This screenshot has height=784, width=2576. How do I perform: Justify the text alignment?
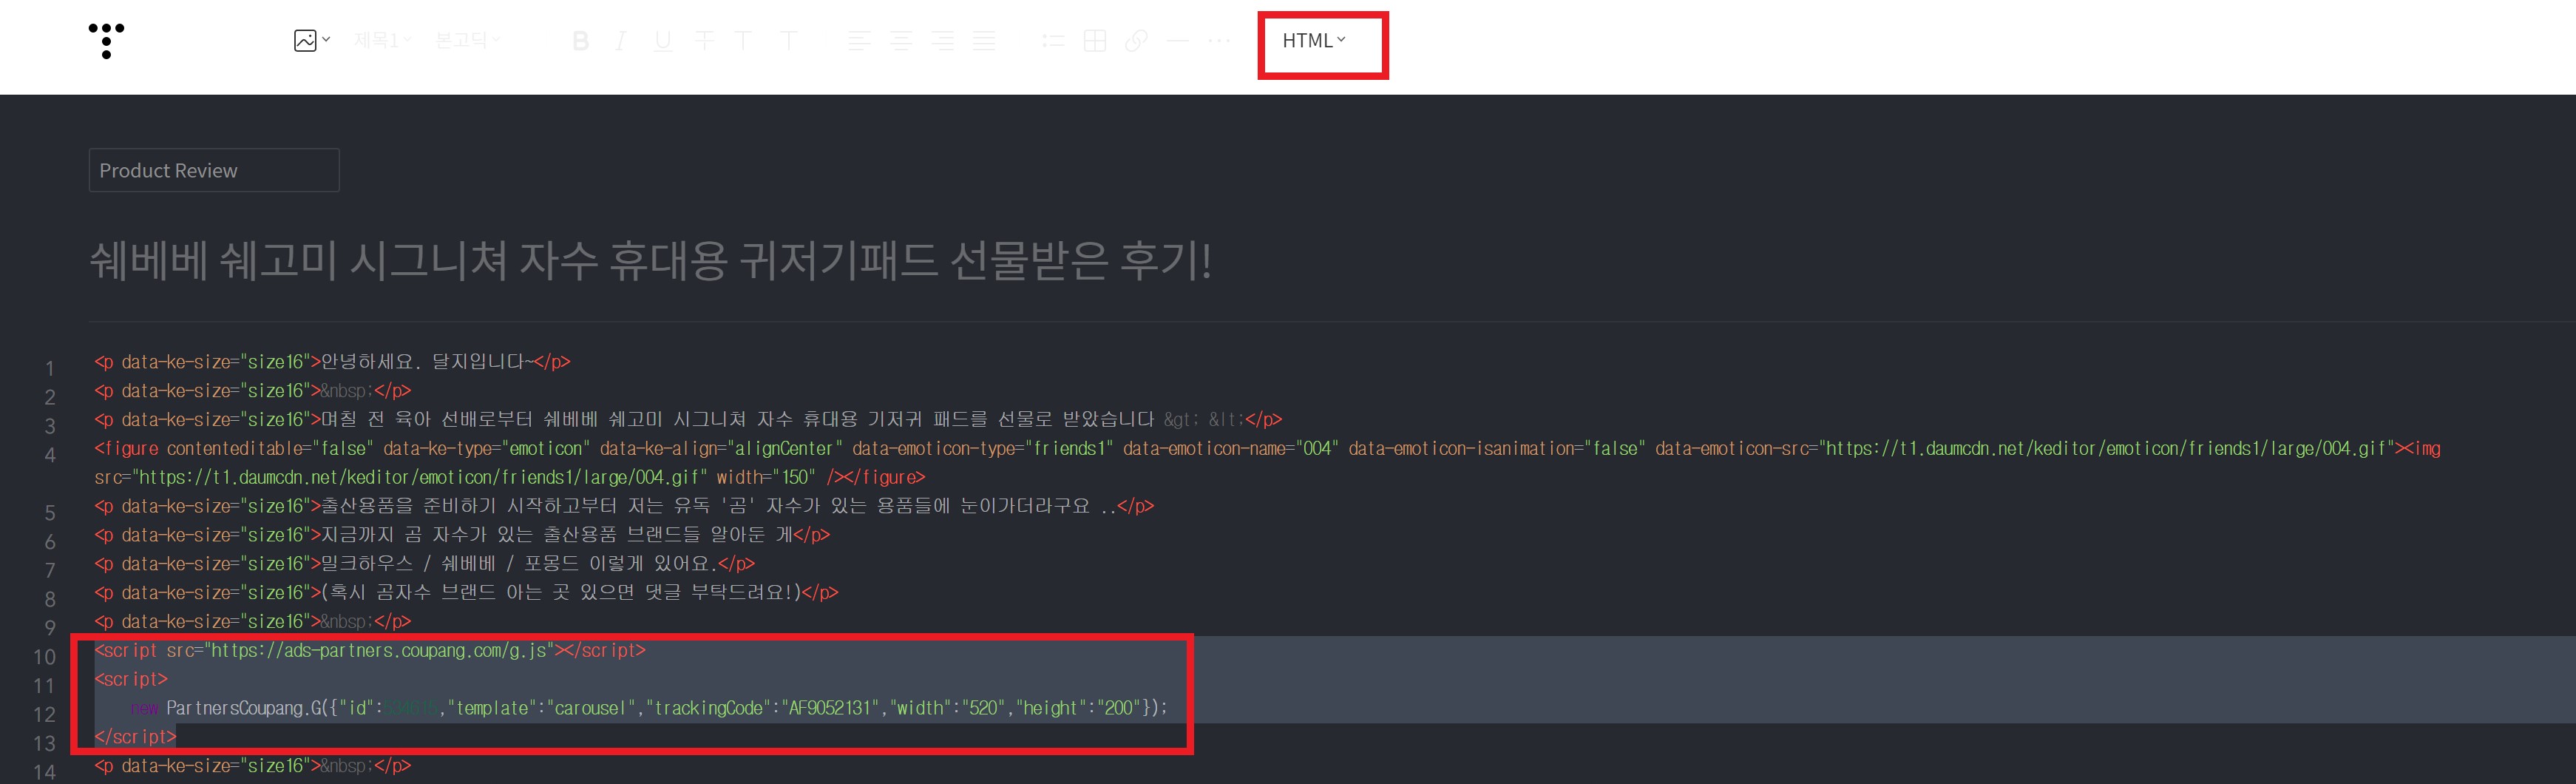click(984, 41)
